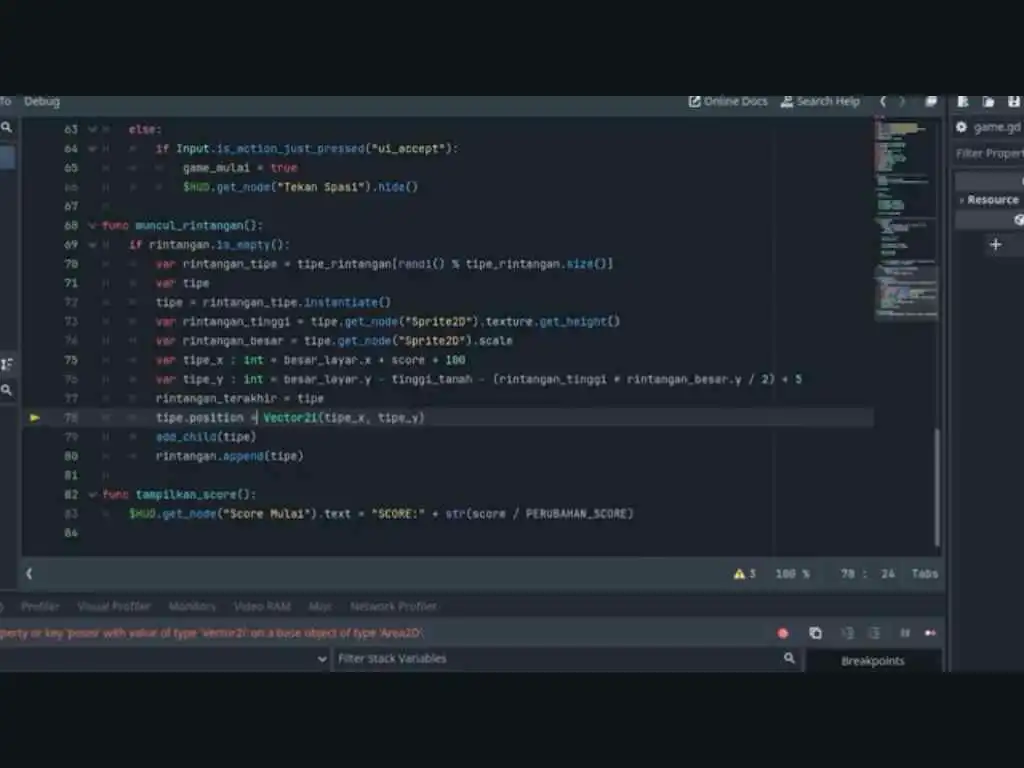Click code line tipe.position = Vector2i
Screen dimensions: 1024x768
(290, 417)
